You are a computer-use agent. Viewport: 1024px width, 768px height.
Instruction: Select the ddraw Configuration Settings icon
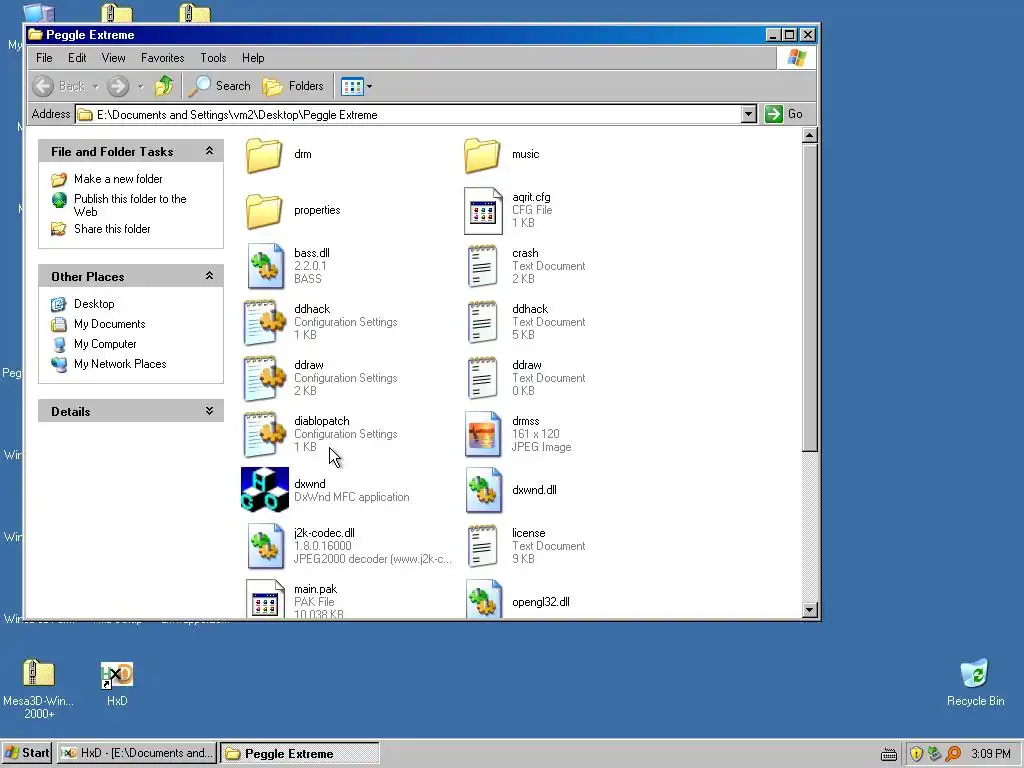coord(264,379)
